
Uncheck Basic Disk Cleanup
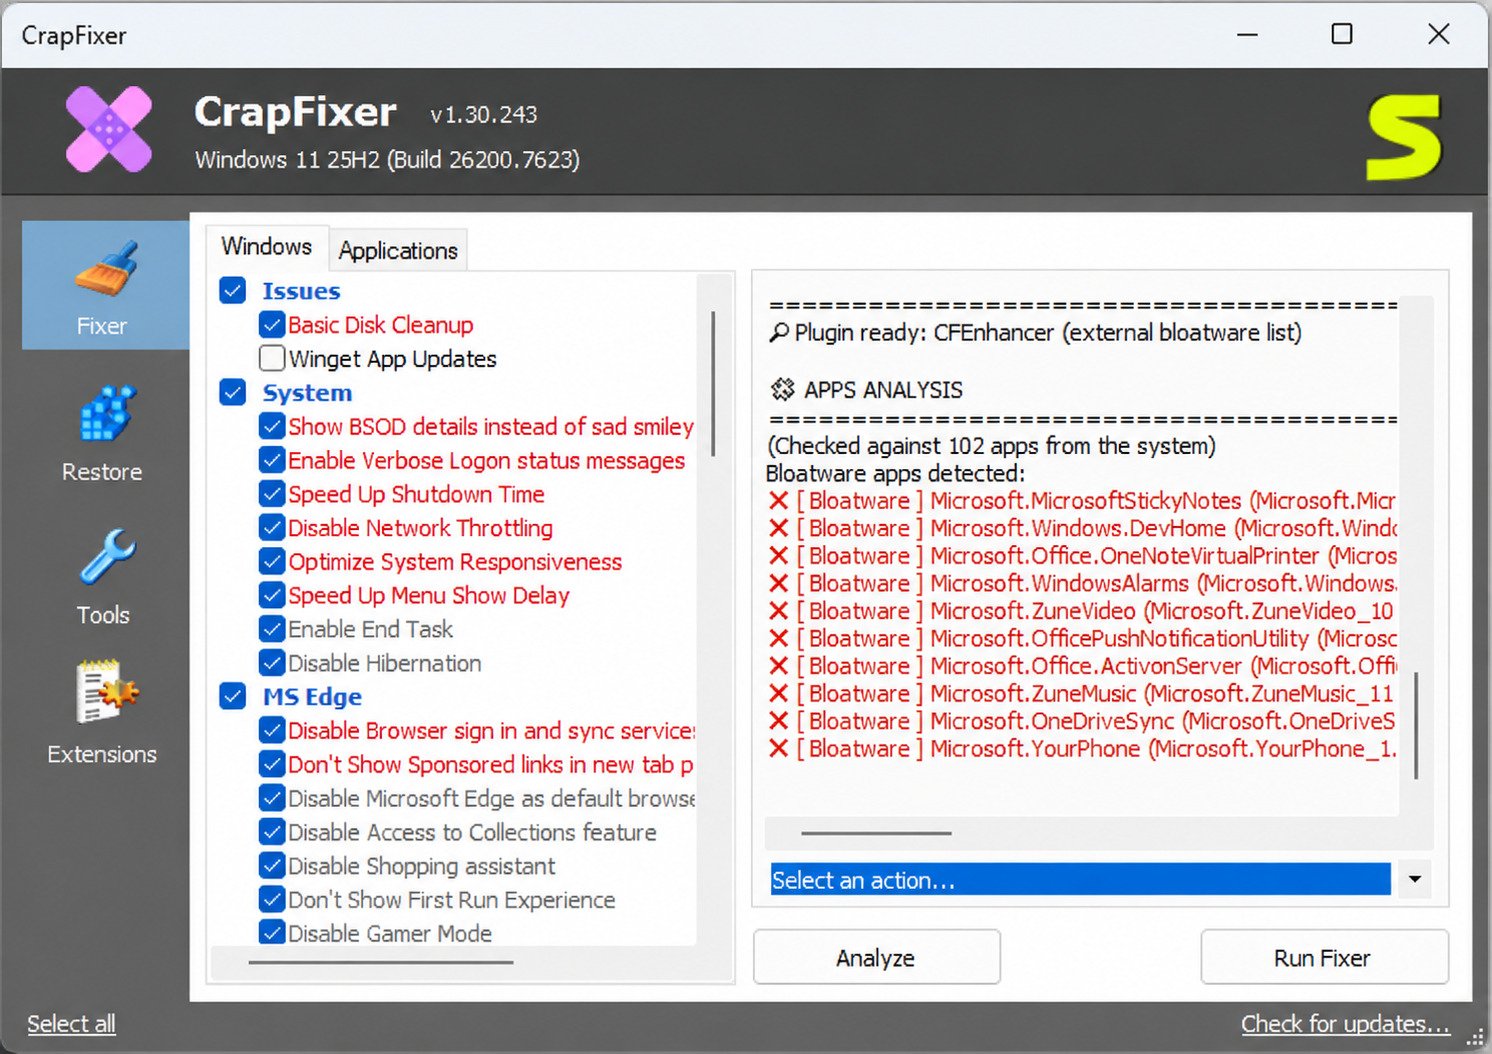point(271,325)
